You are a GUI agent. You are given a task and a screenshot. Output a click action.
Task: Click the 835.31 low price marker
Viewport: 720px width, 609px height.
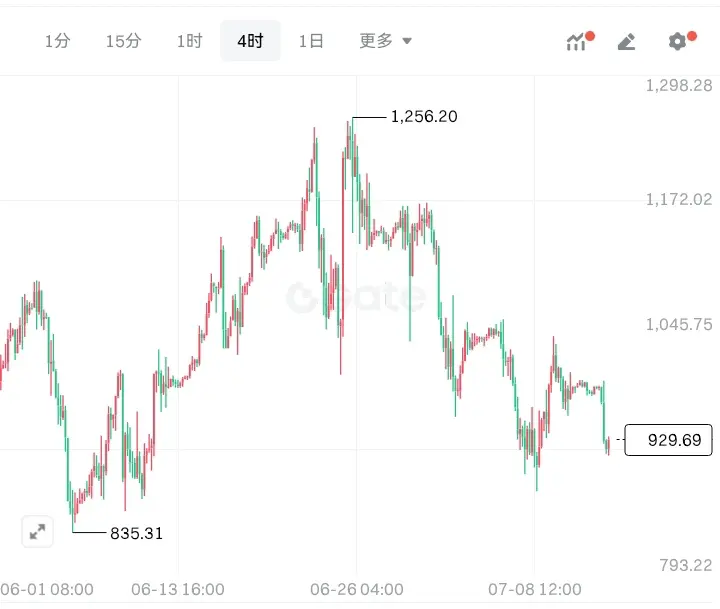[136, 534]
